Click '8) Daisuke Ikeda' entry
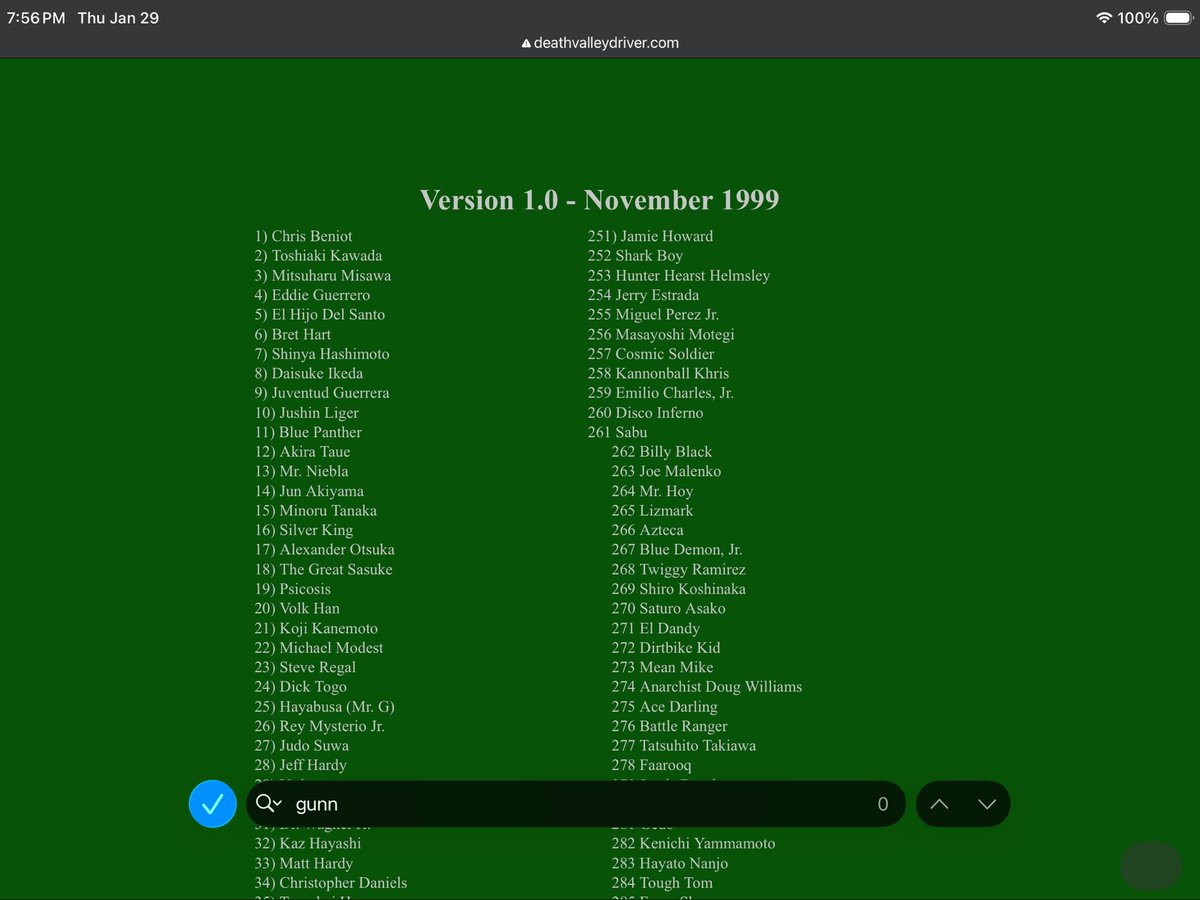1200x900 pixels. point(308,373)
